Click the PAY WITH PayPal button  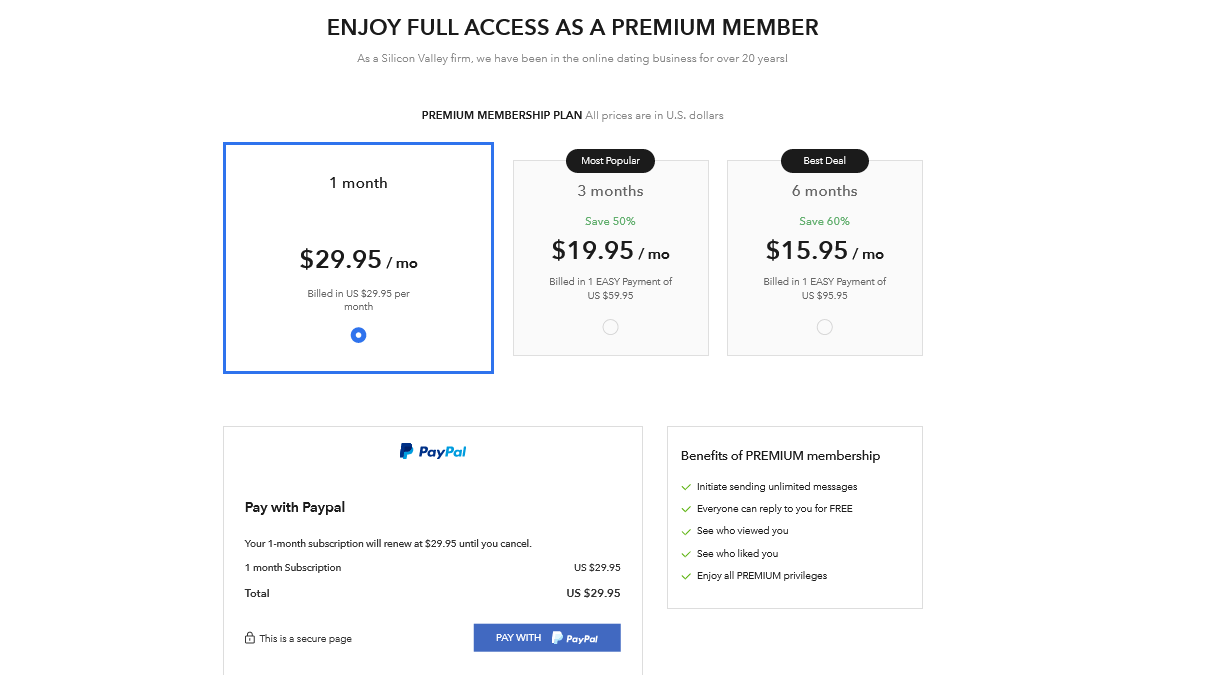pos(547,638)
